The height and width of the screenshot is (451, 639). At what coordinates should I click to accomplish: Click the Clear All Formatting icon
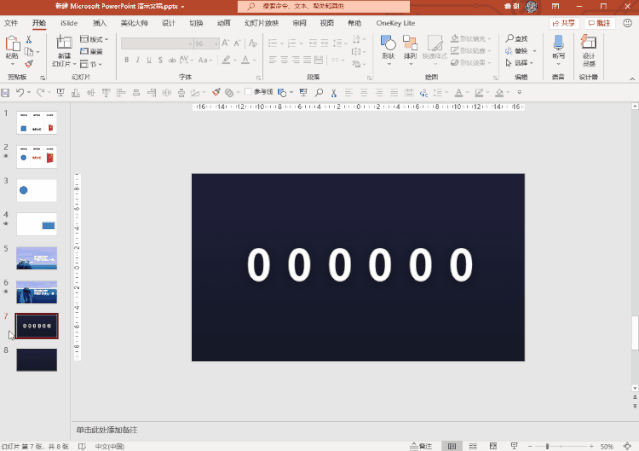(x=253, y=43)
